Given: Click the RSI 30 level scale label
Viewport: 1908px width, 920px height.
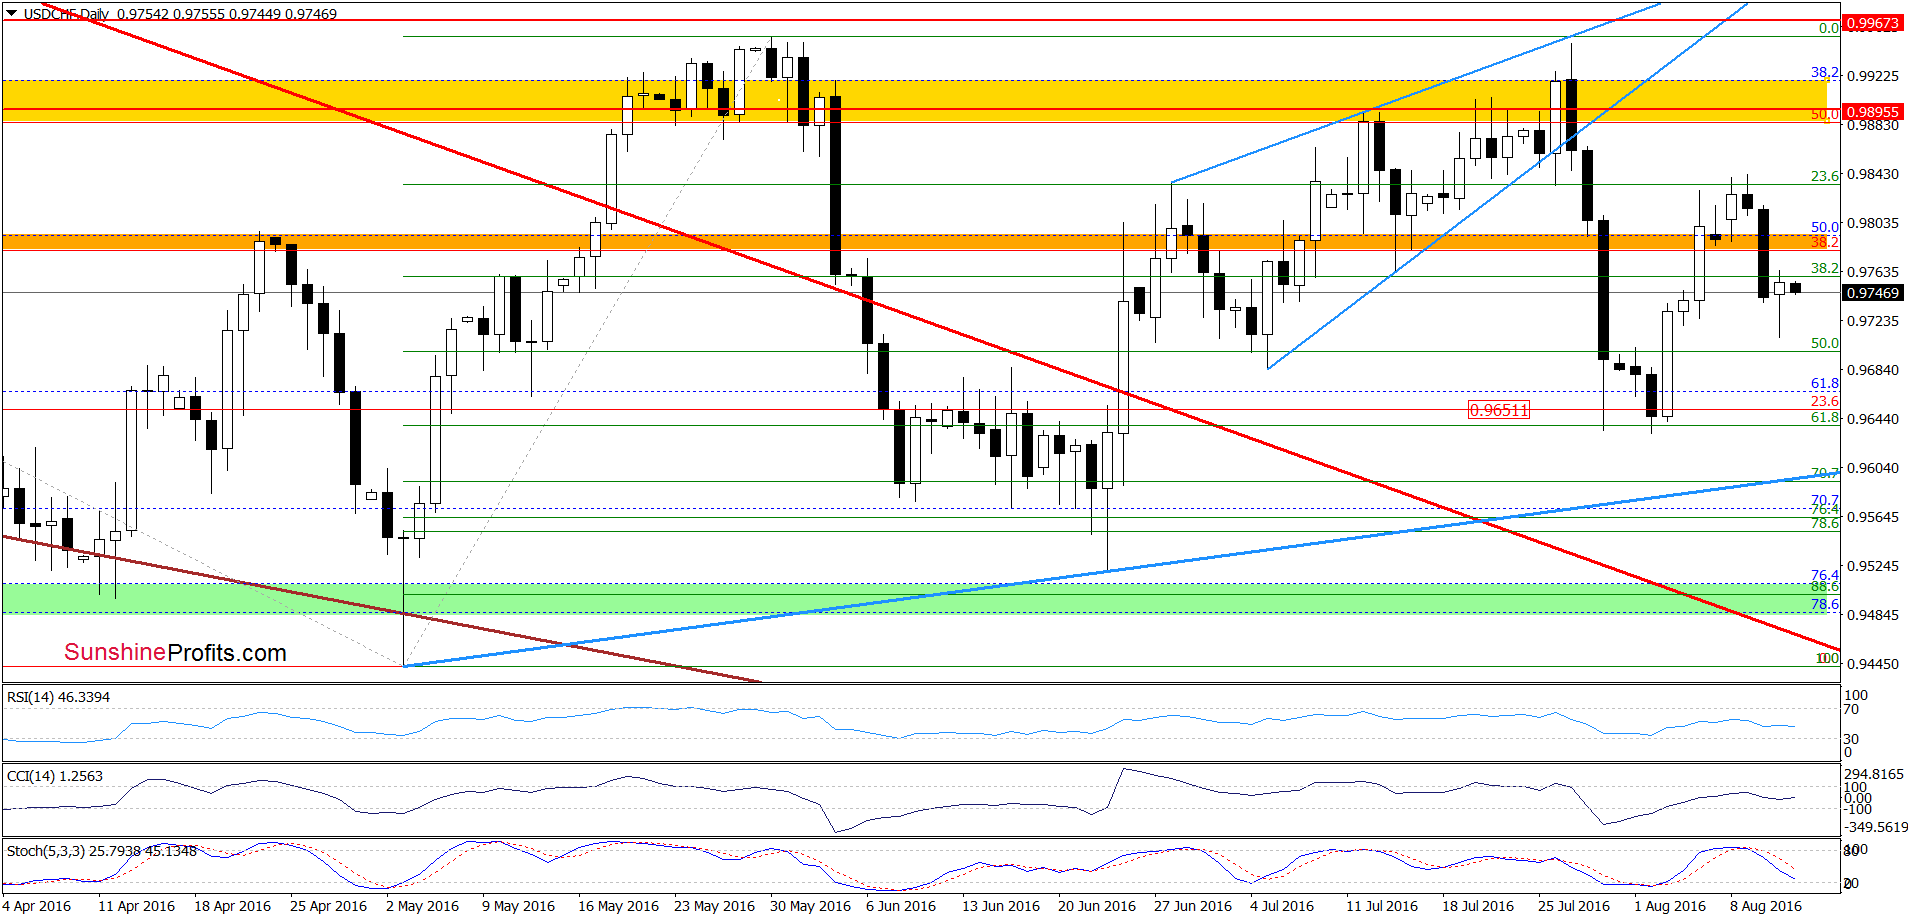Looking at the screenshot, I should (x=1851, y=739).
